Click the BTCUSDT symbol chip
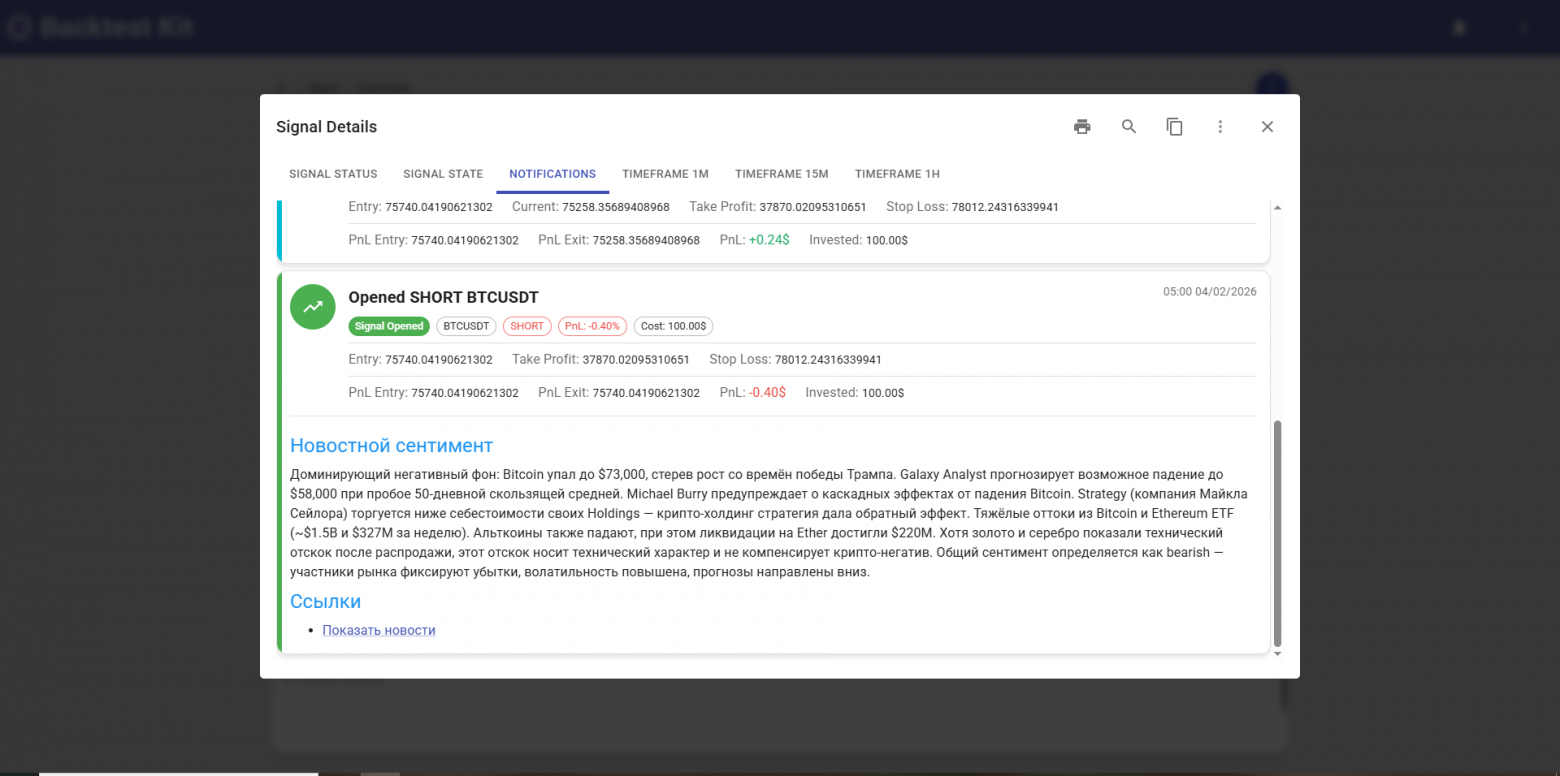 click(x=466, y=326)
